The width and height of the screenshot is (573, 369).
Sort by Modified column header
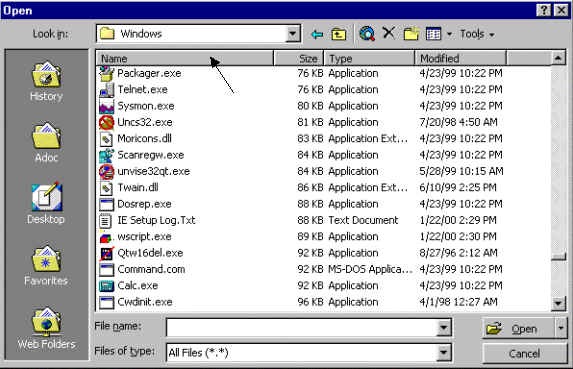460,58
